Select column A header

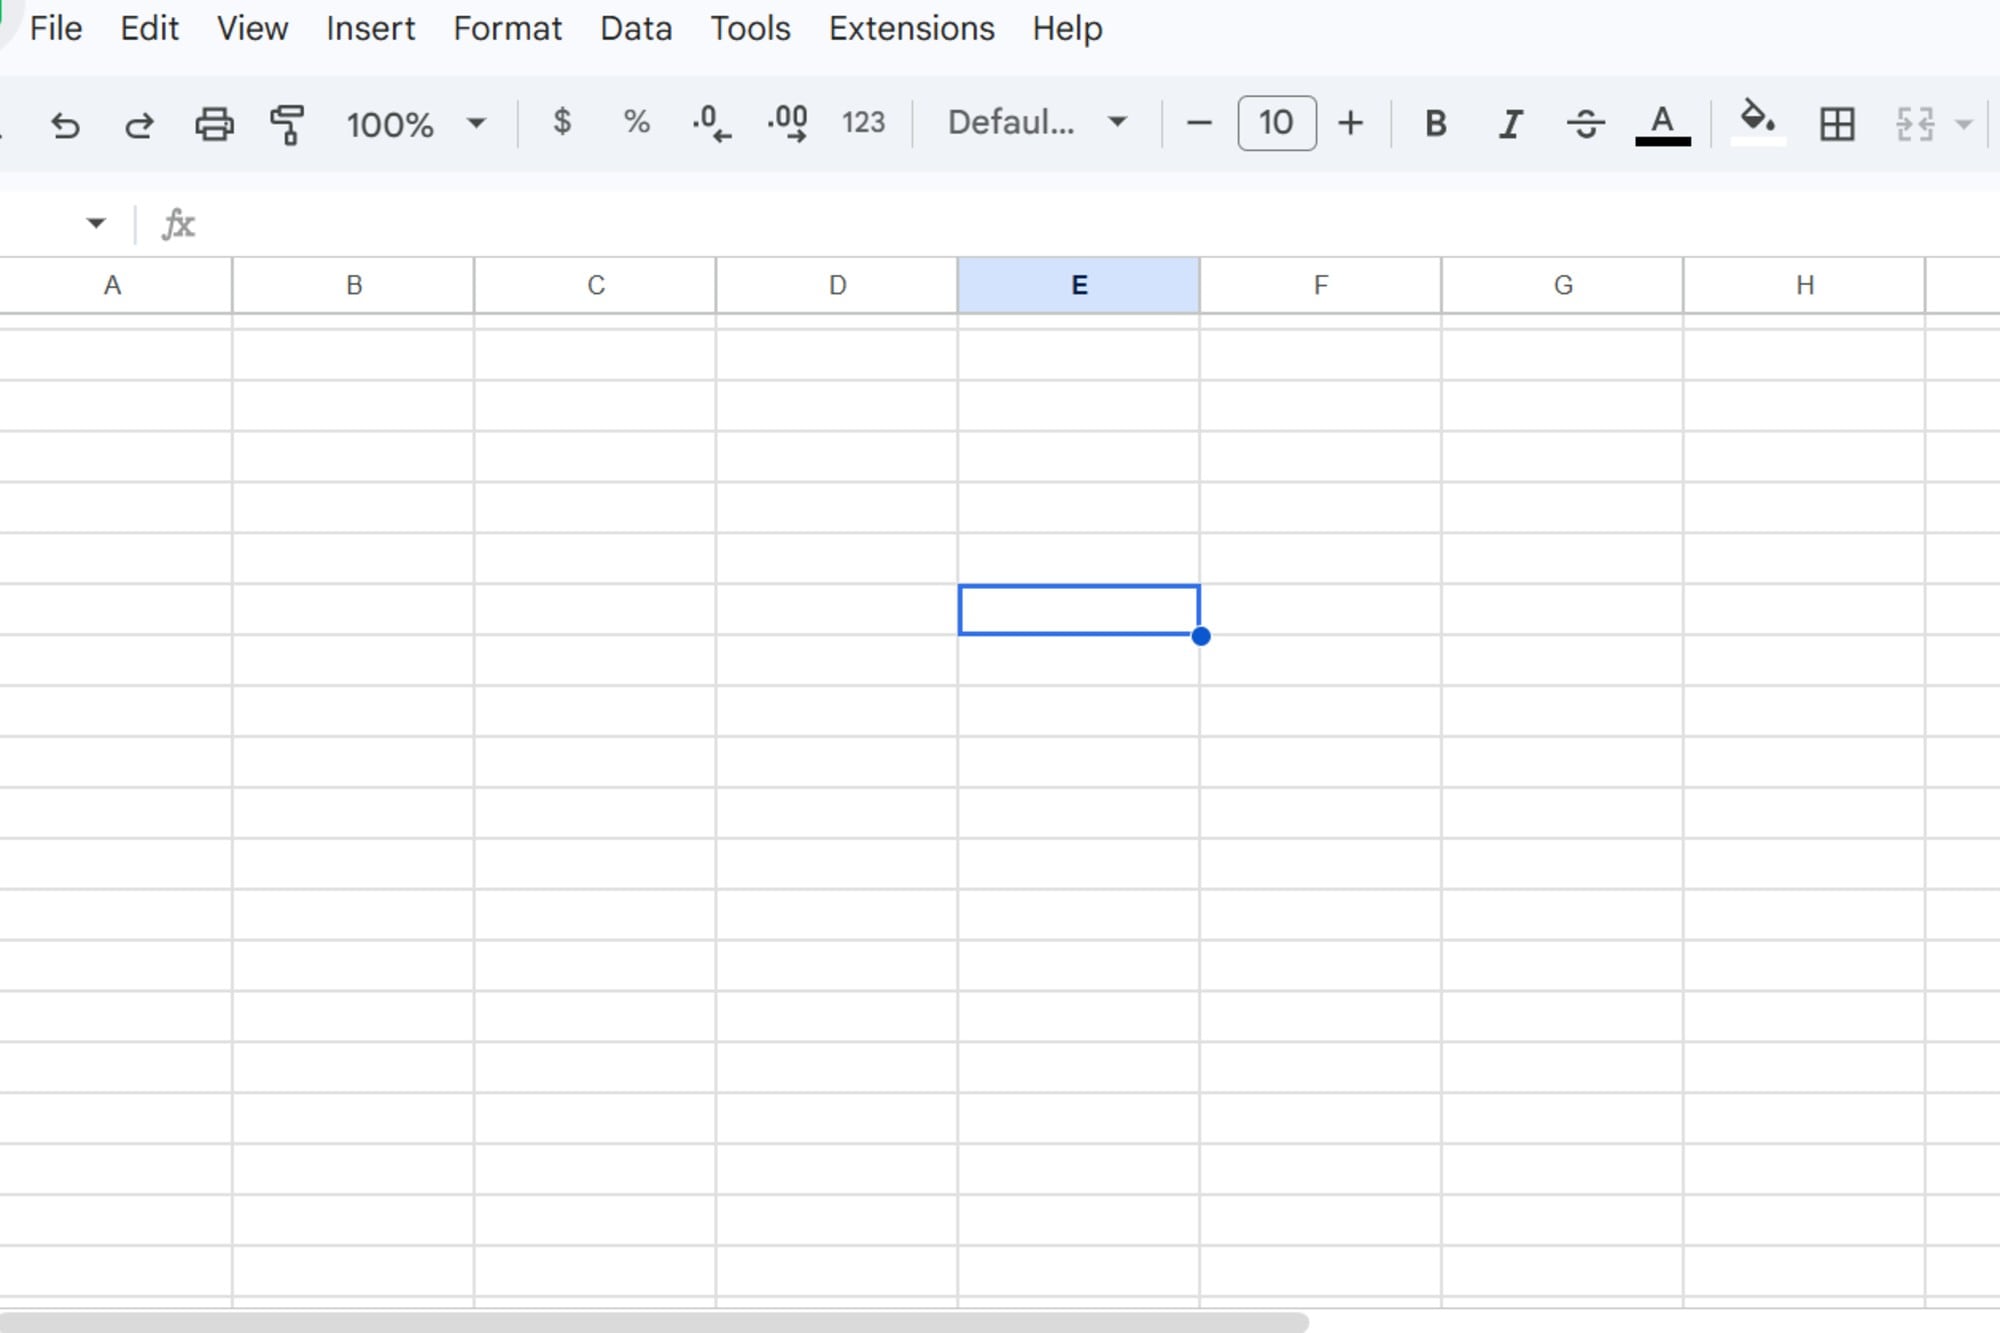point(113,285)
